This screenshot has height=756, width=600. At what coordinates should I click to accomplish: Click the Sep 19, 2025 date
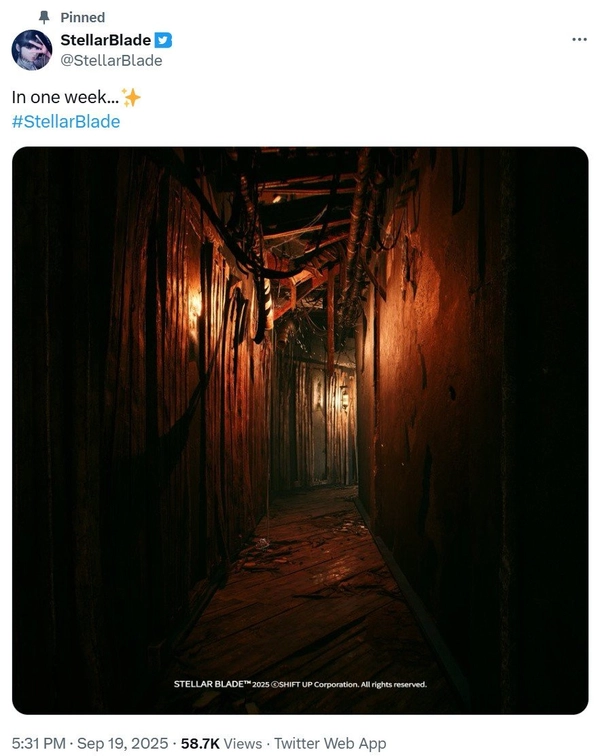coord(123,743)
